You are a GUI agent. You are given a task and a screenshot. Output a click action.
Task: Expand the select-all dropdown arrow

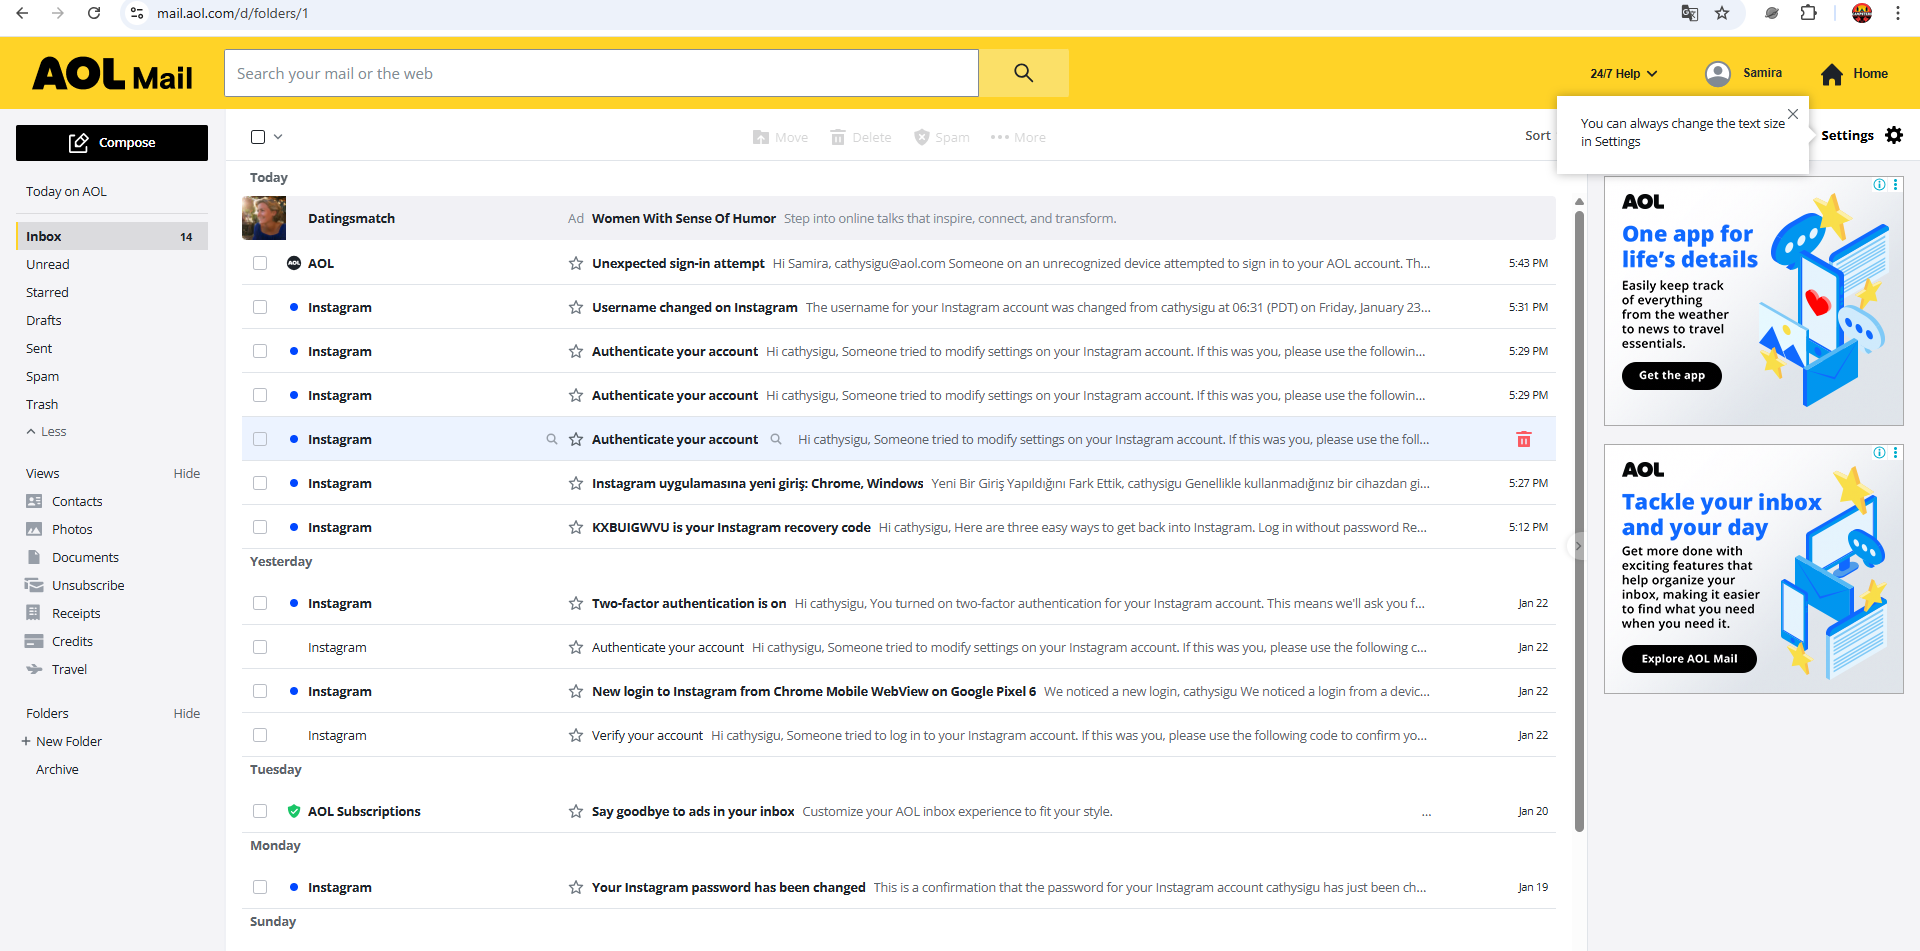coord(278,137)
